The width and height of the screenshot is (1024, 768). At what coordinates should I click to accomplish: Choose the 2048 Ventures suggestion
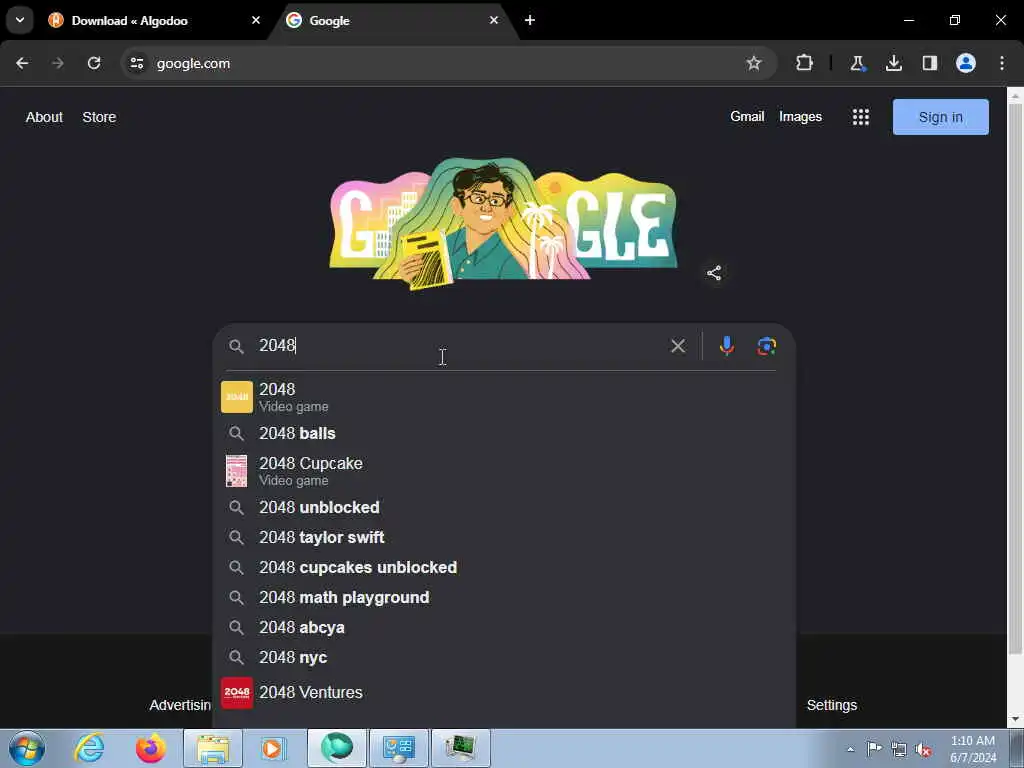pos(504,693)
